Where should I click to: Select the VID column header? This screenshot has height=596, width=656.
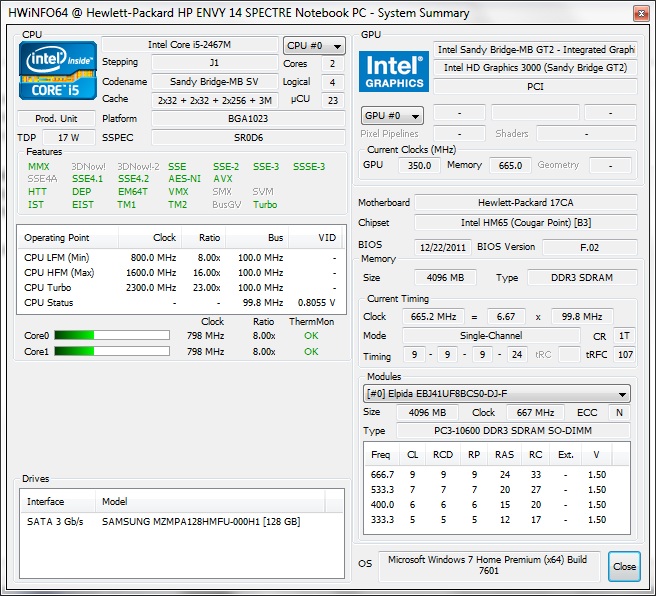point(315,238)
